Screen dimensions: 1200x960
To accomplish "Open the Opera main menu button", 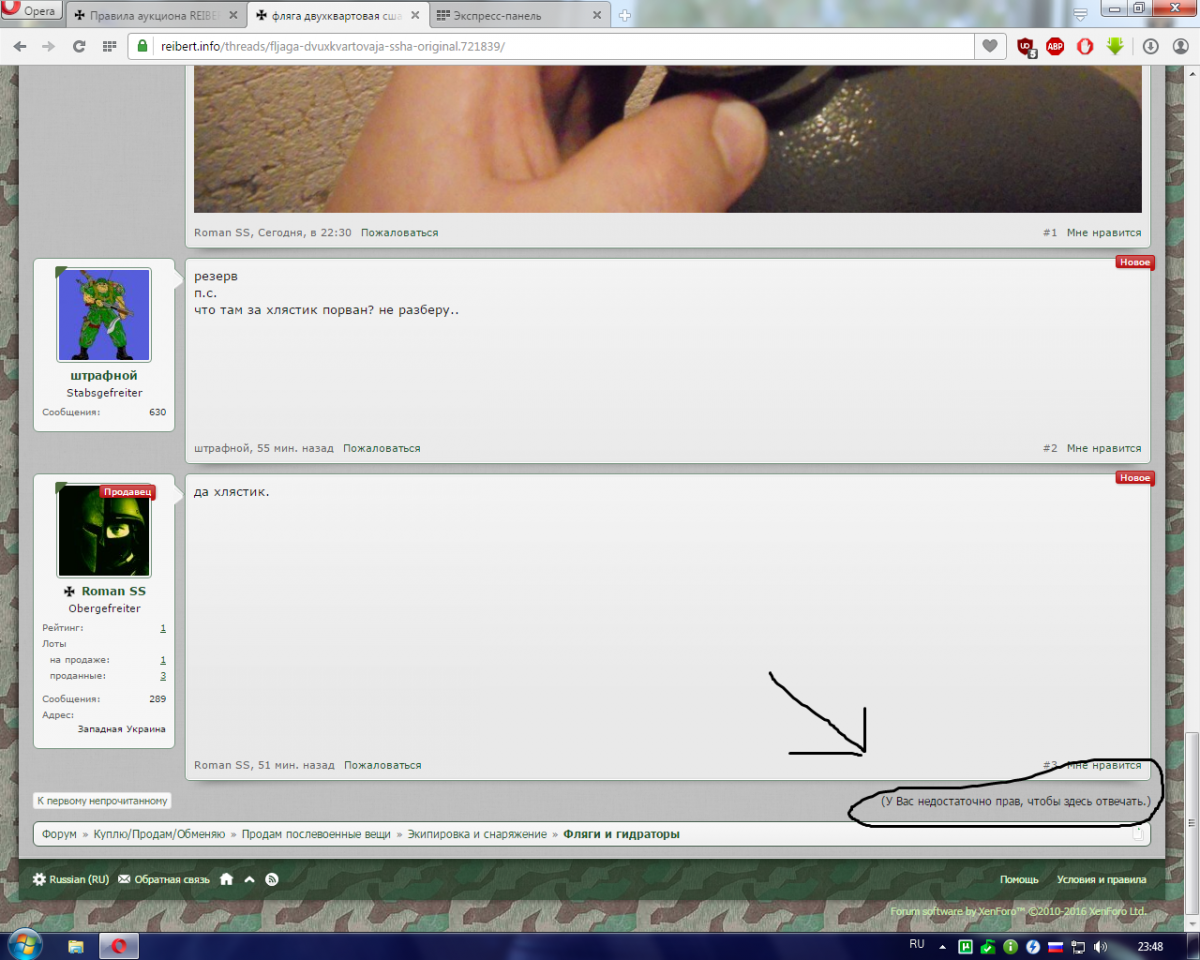I will point(33,13).
